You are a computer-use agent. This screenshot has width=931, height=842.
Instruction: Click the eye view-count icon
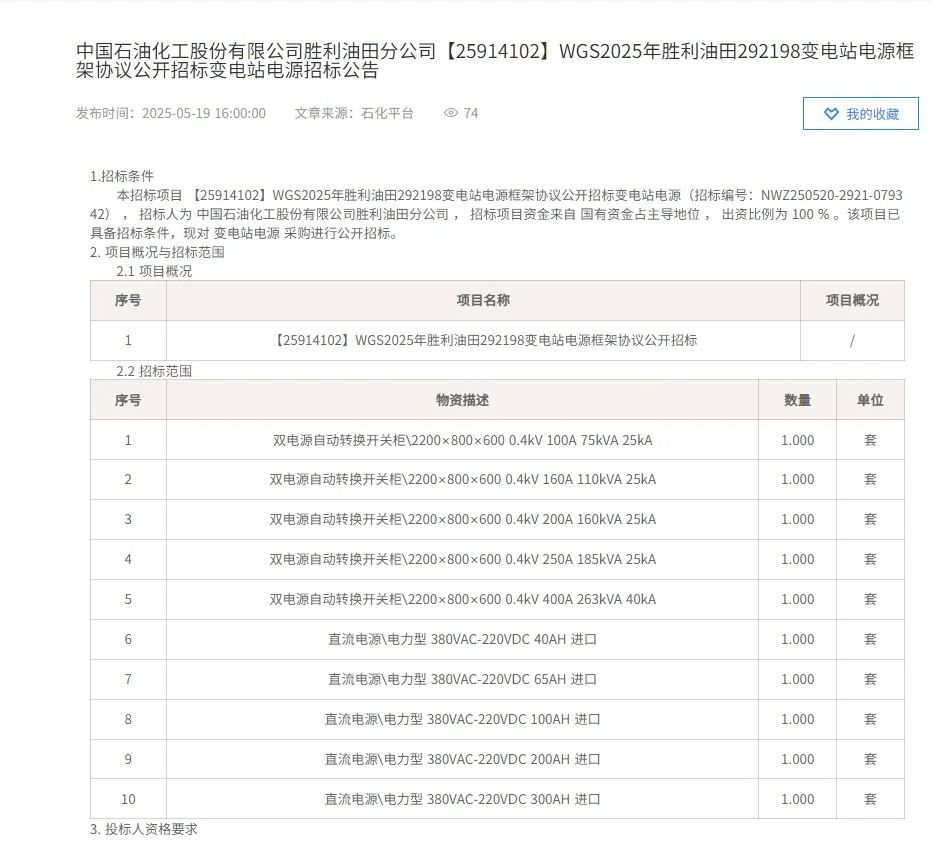pyautogui.click(x=451, y=113)
